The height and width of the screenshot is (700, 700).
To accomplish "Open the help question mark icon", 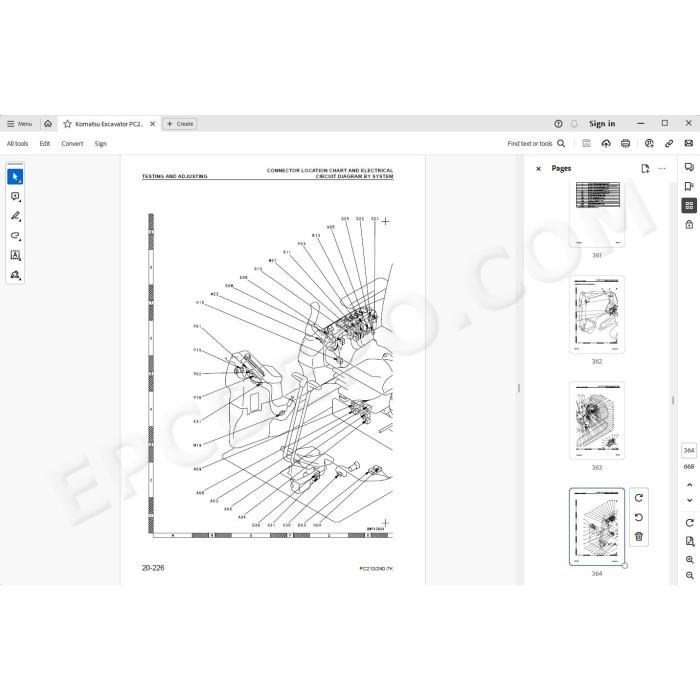I will point(558,124).
